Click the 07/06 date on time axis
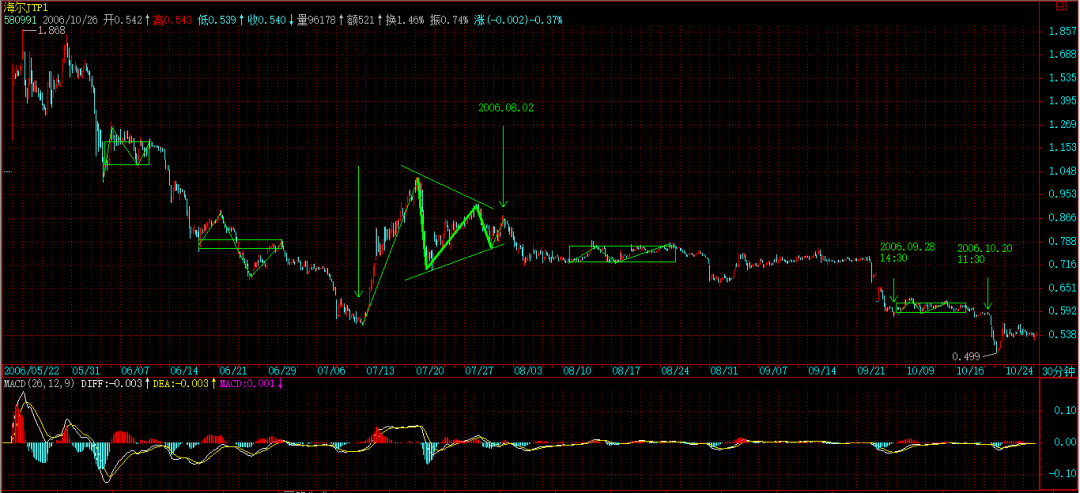The image size is (1080, 493). pos(331,370)
